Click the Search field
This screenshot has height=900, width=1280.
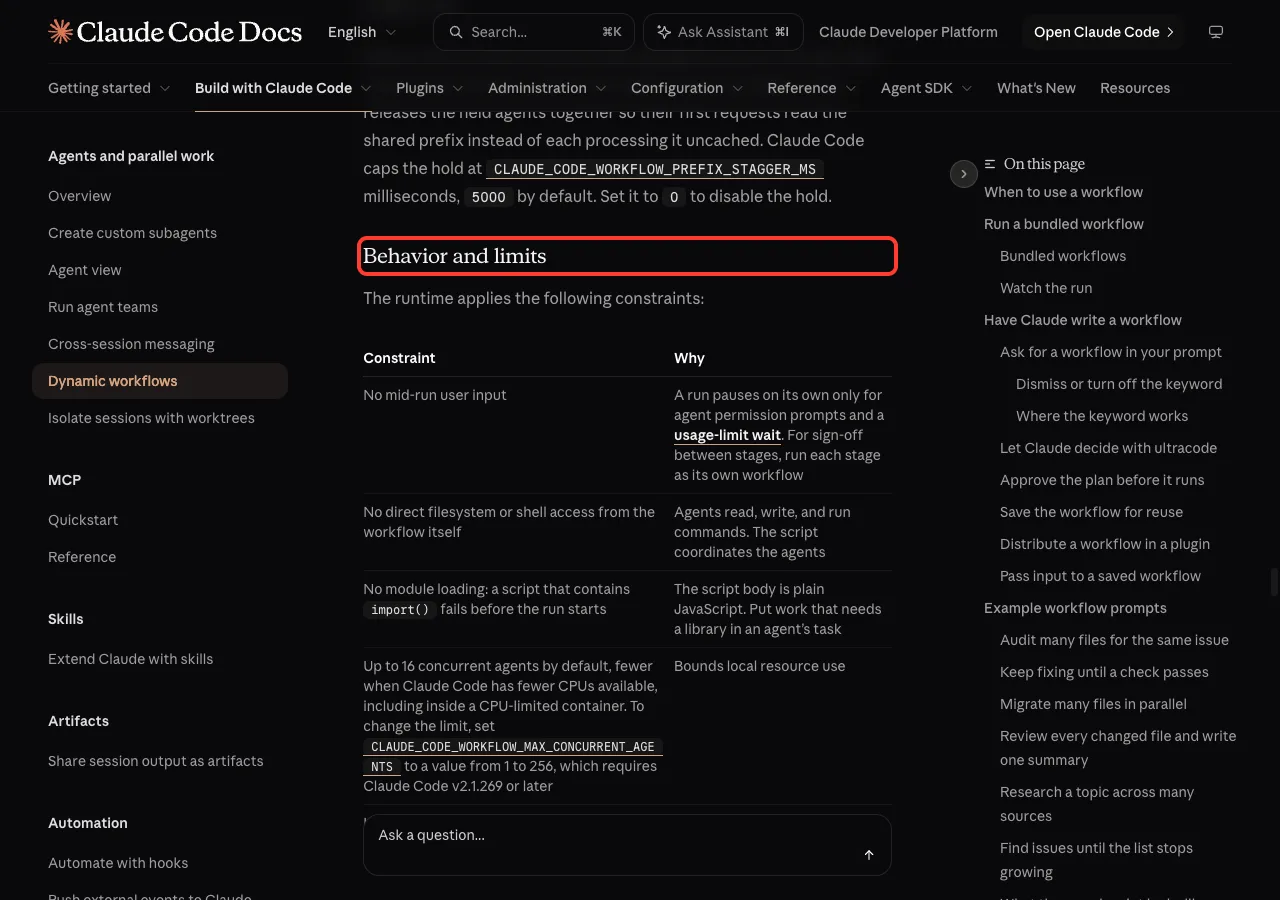(534, 32)
